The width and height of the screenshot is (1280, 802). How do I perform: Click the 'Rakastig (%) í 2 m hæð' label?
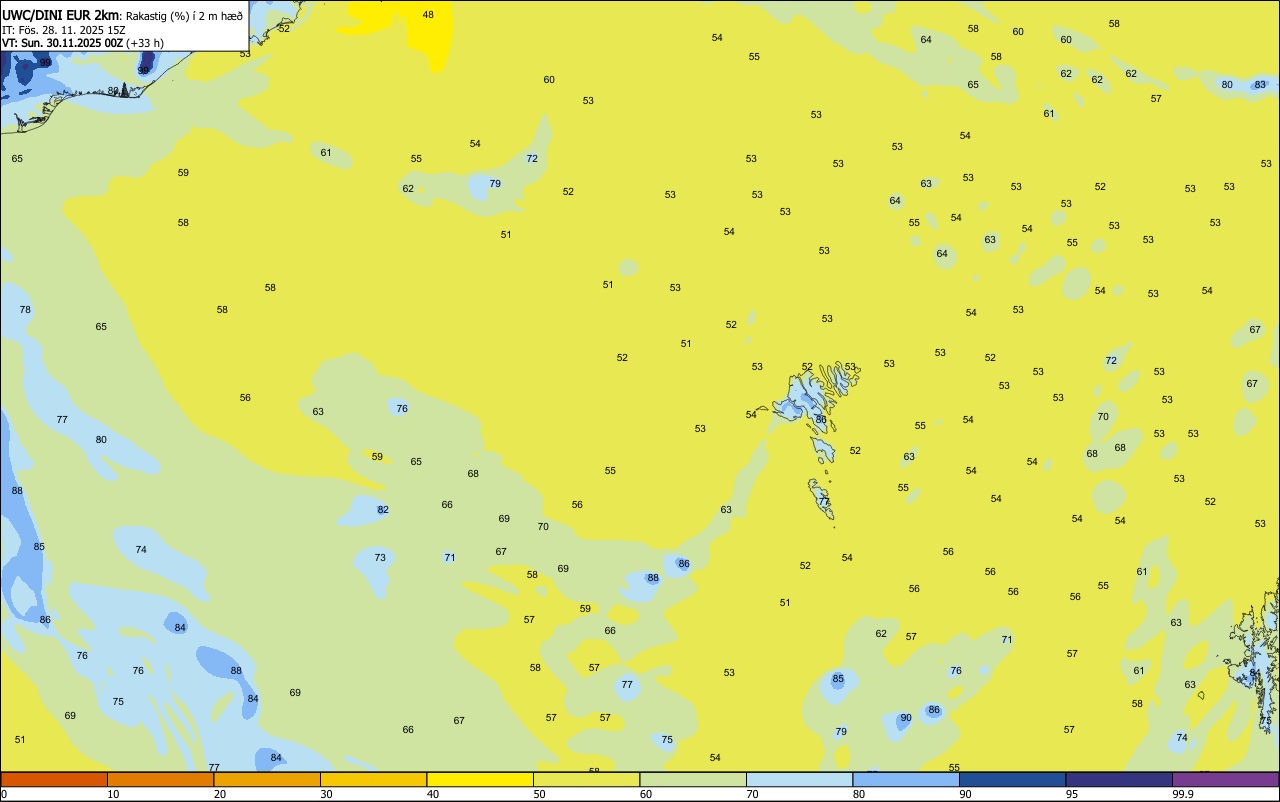pyautogui.click(x=184, y=15)
